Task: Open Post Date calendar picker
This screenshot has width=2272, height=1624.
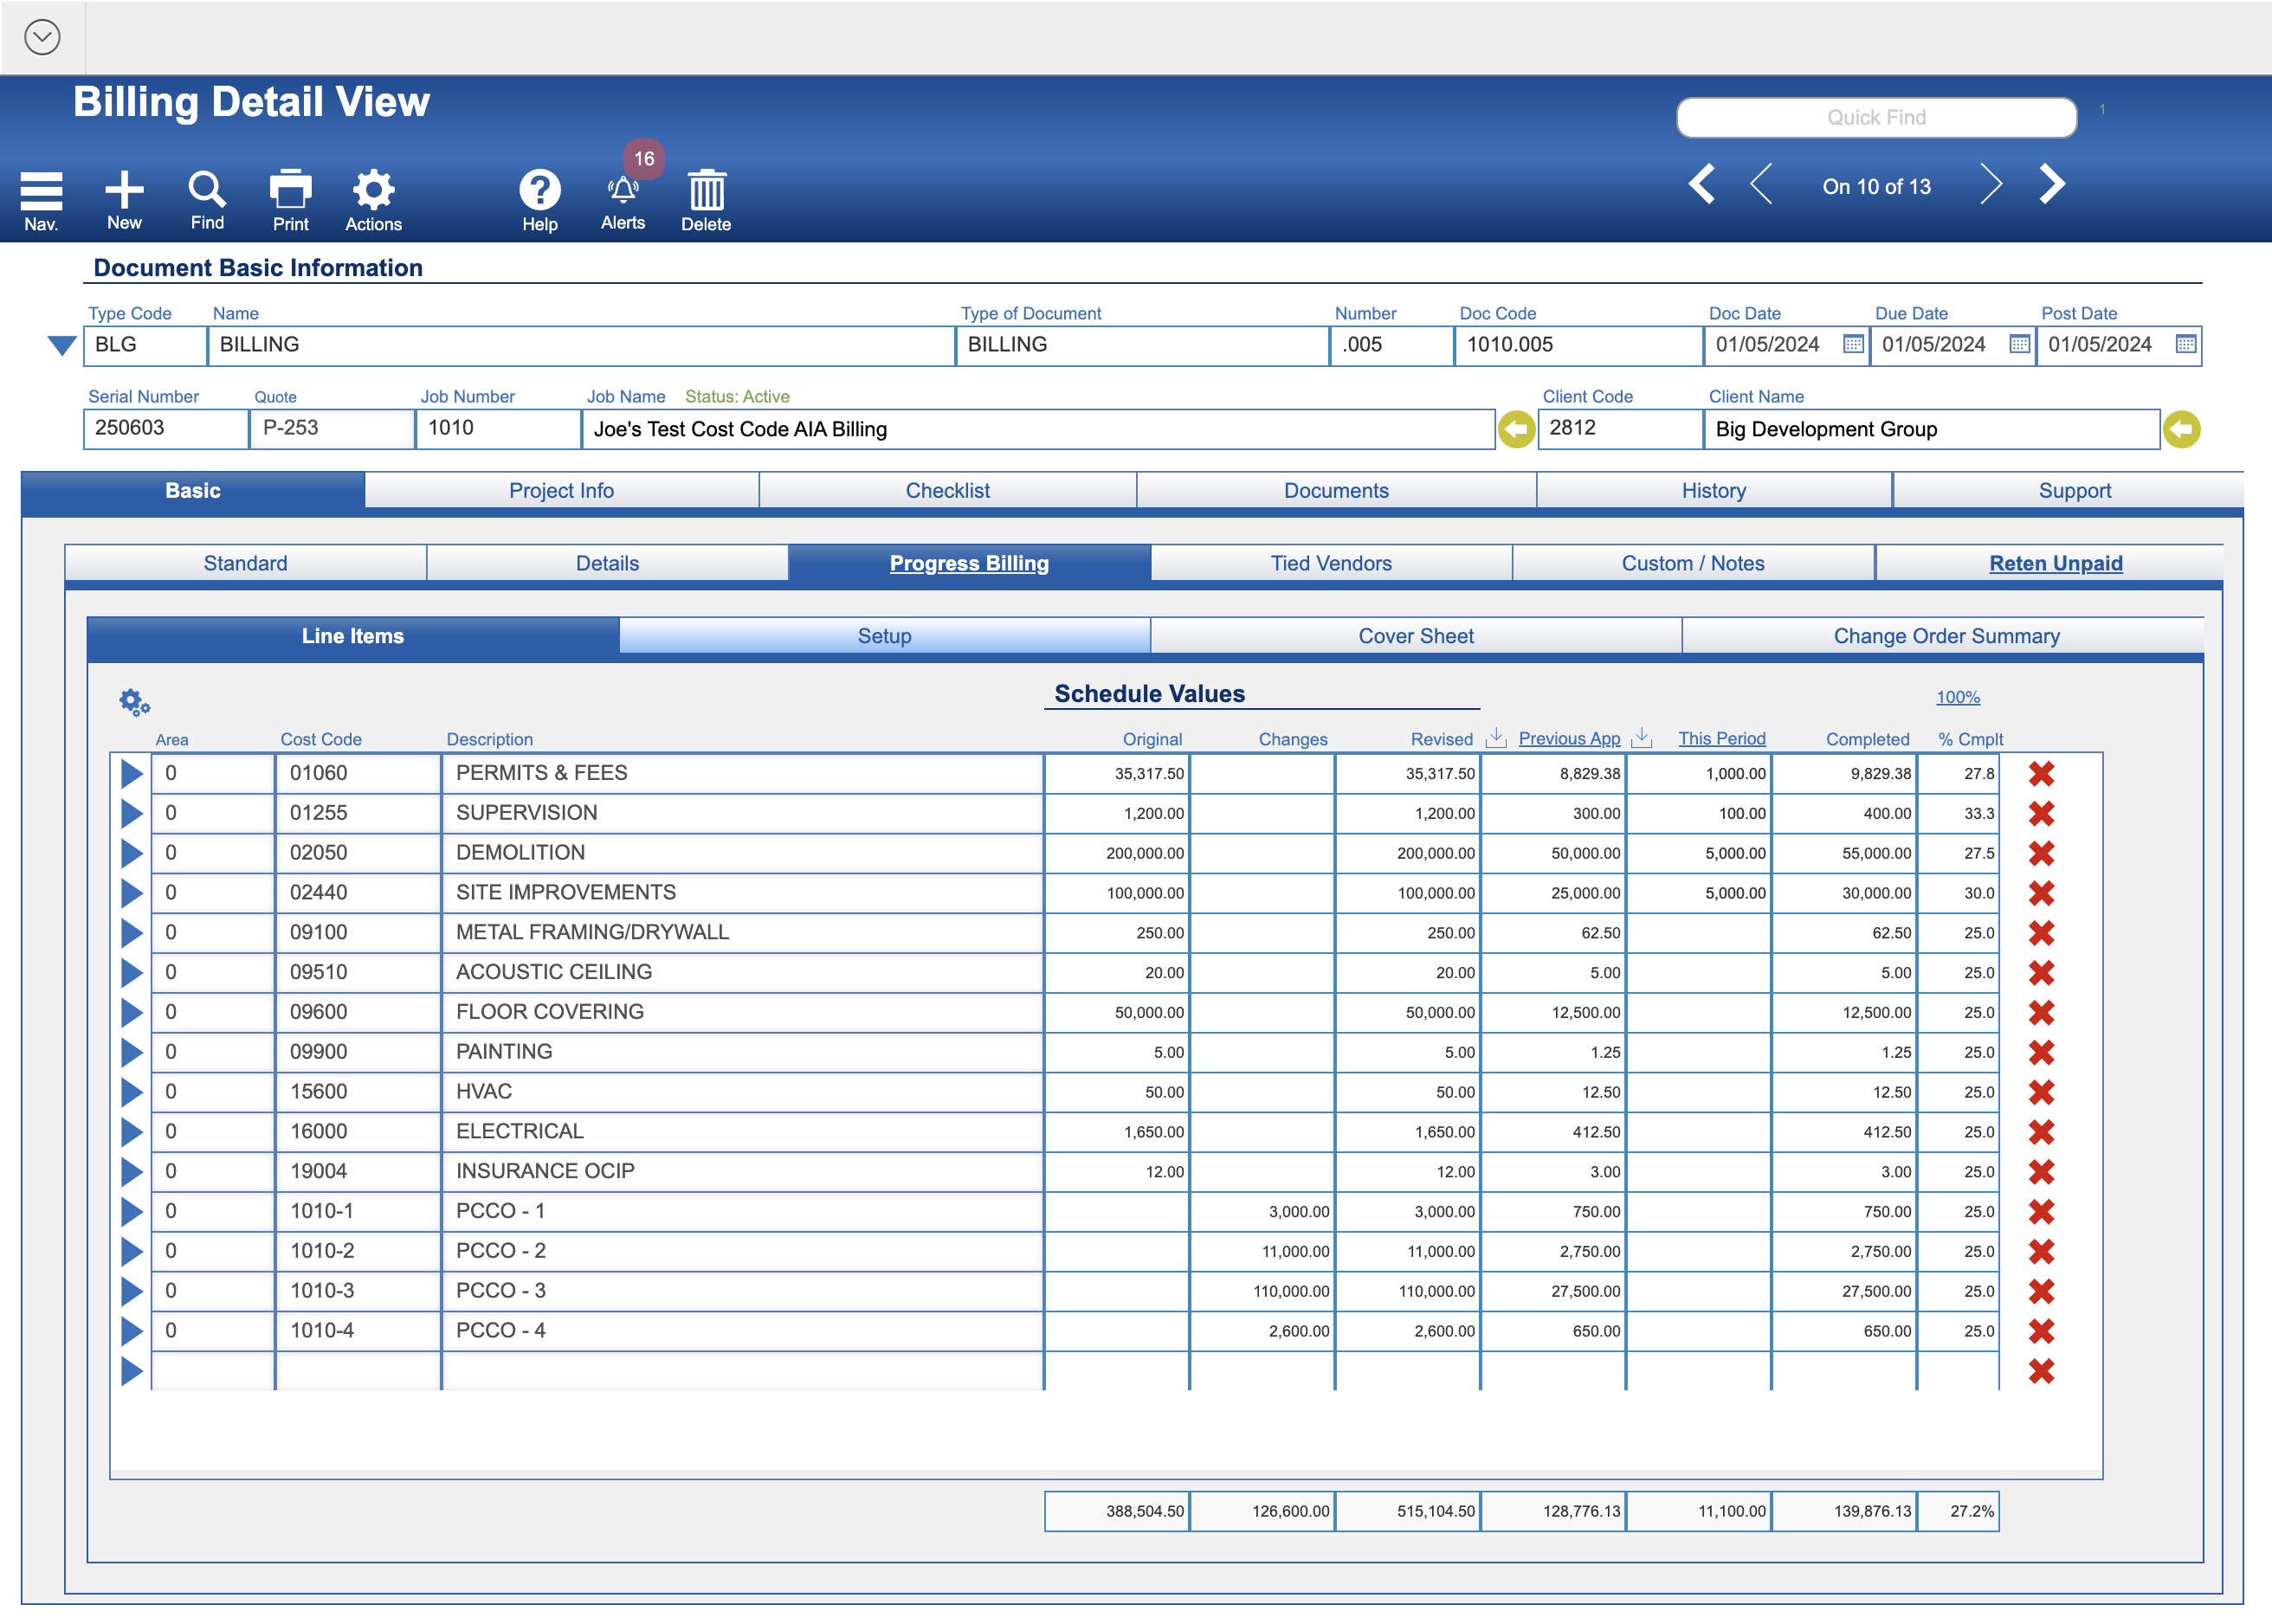Action: (x=2186, y=344)
